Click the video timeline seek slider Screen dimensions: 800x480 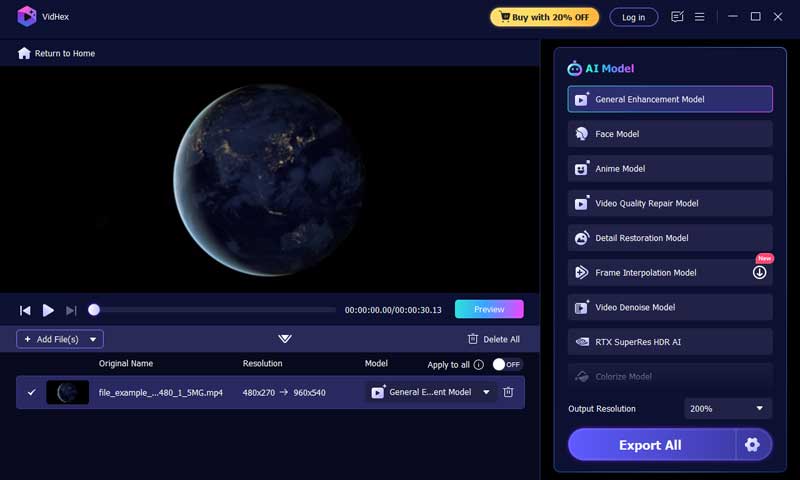(215, 310)
